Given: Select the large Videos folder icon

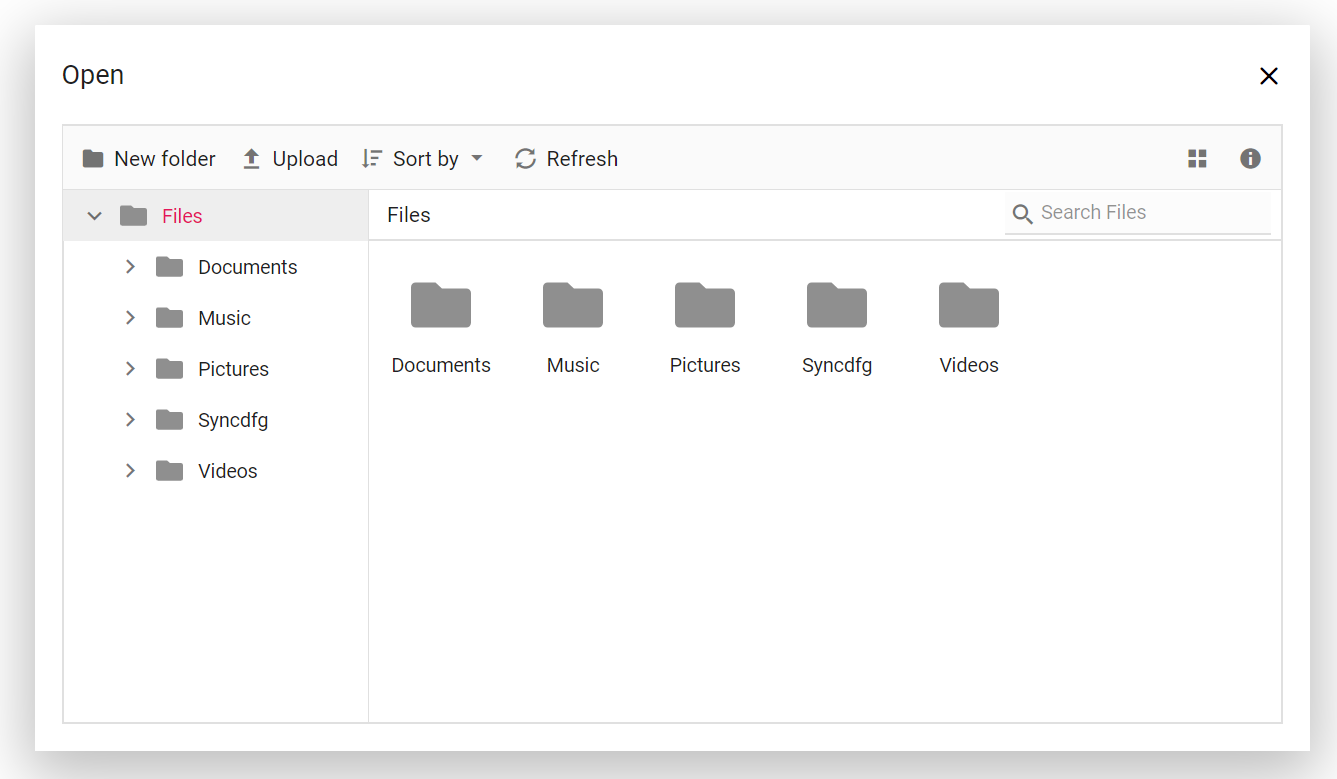Looking at the screenshot, I should click(x=969, y=305).
